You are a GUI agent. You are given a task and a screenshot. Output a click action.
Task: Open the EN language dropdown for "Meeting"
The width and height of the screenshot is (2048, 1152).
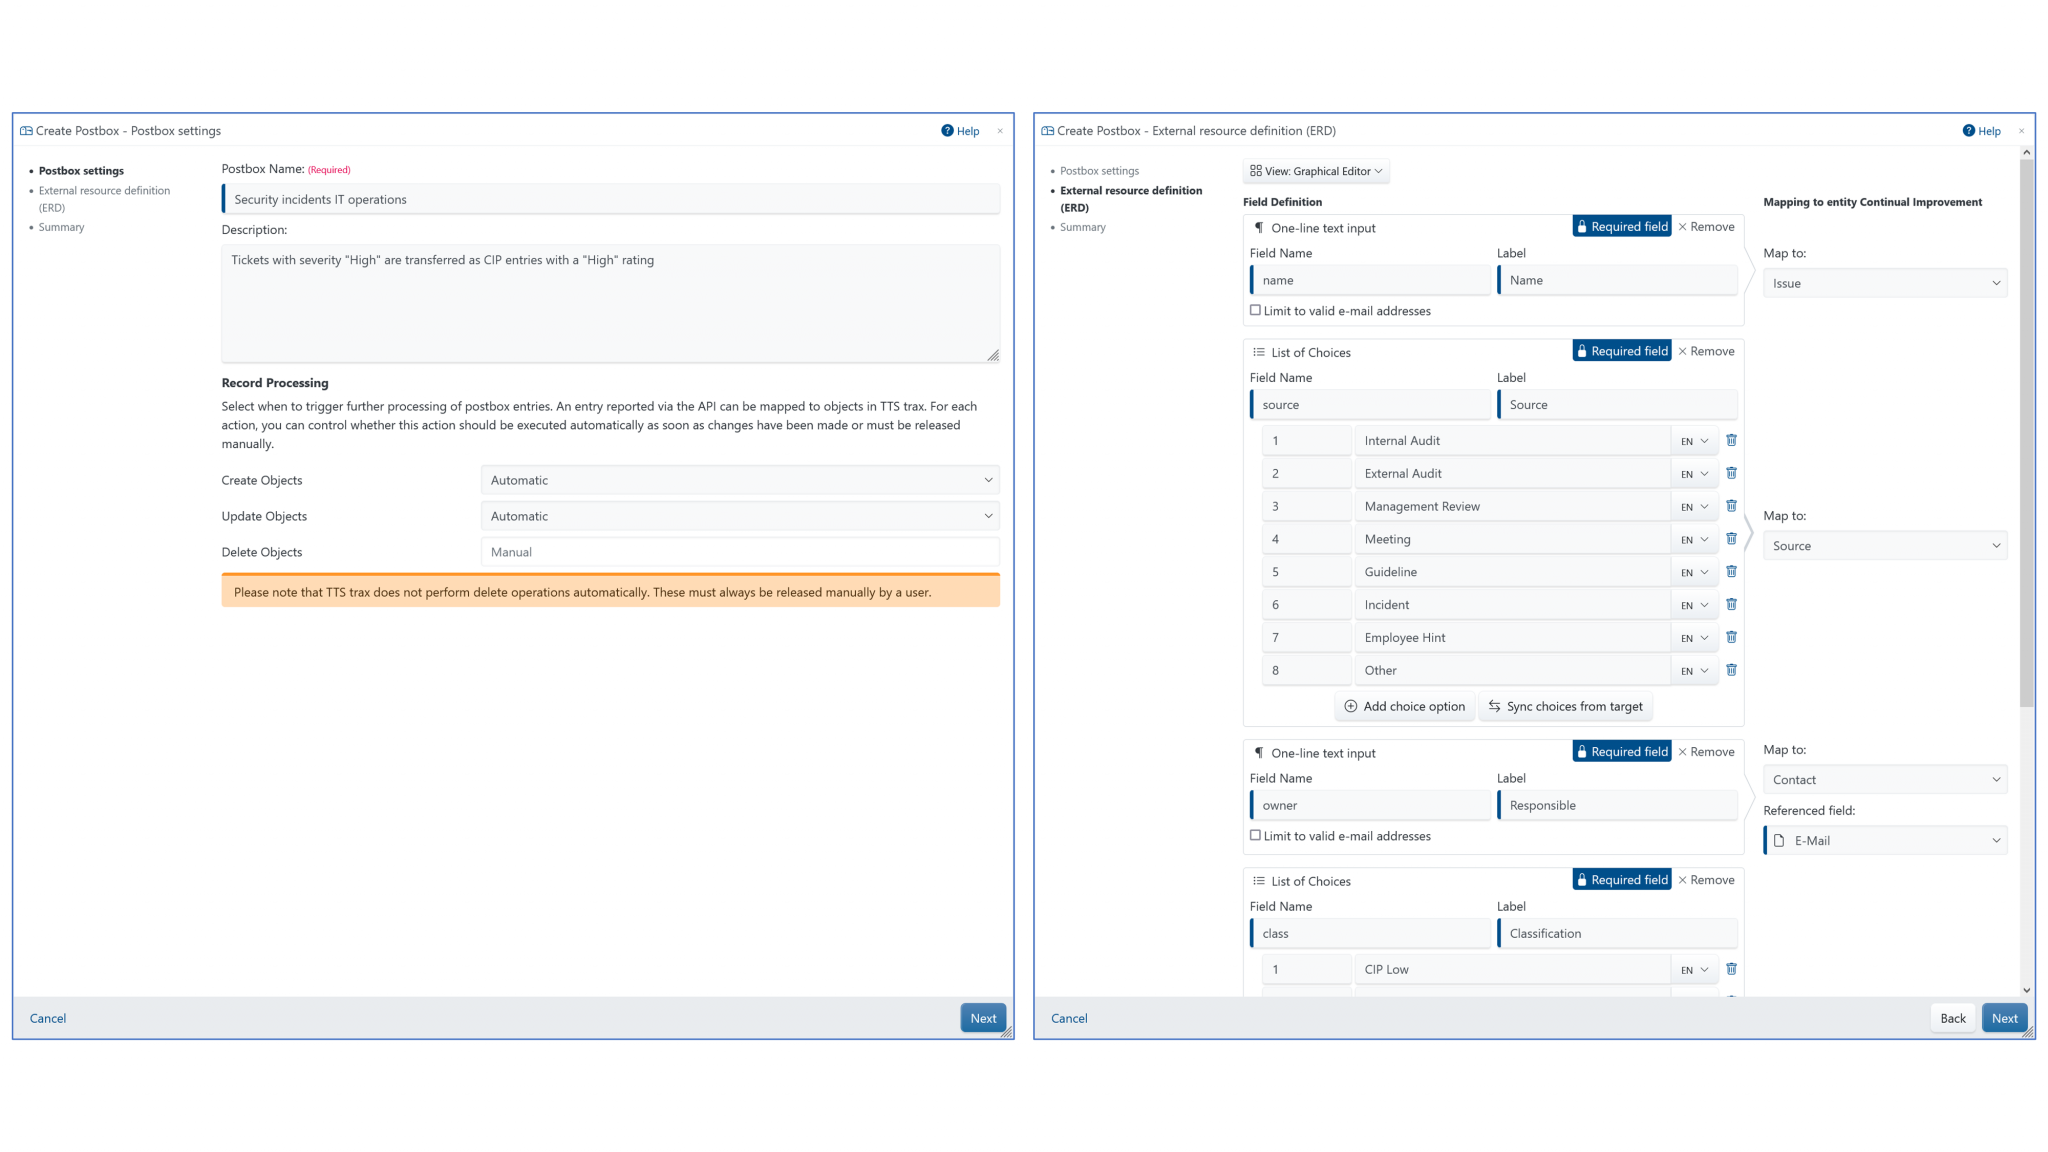tap(1694, 539)
